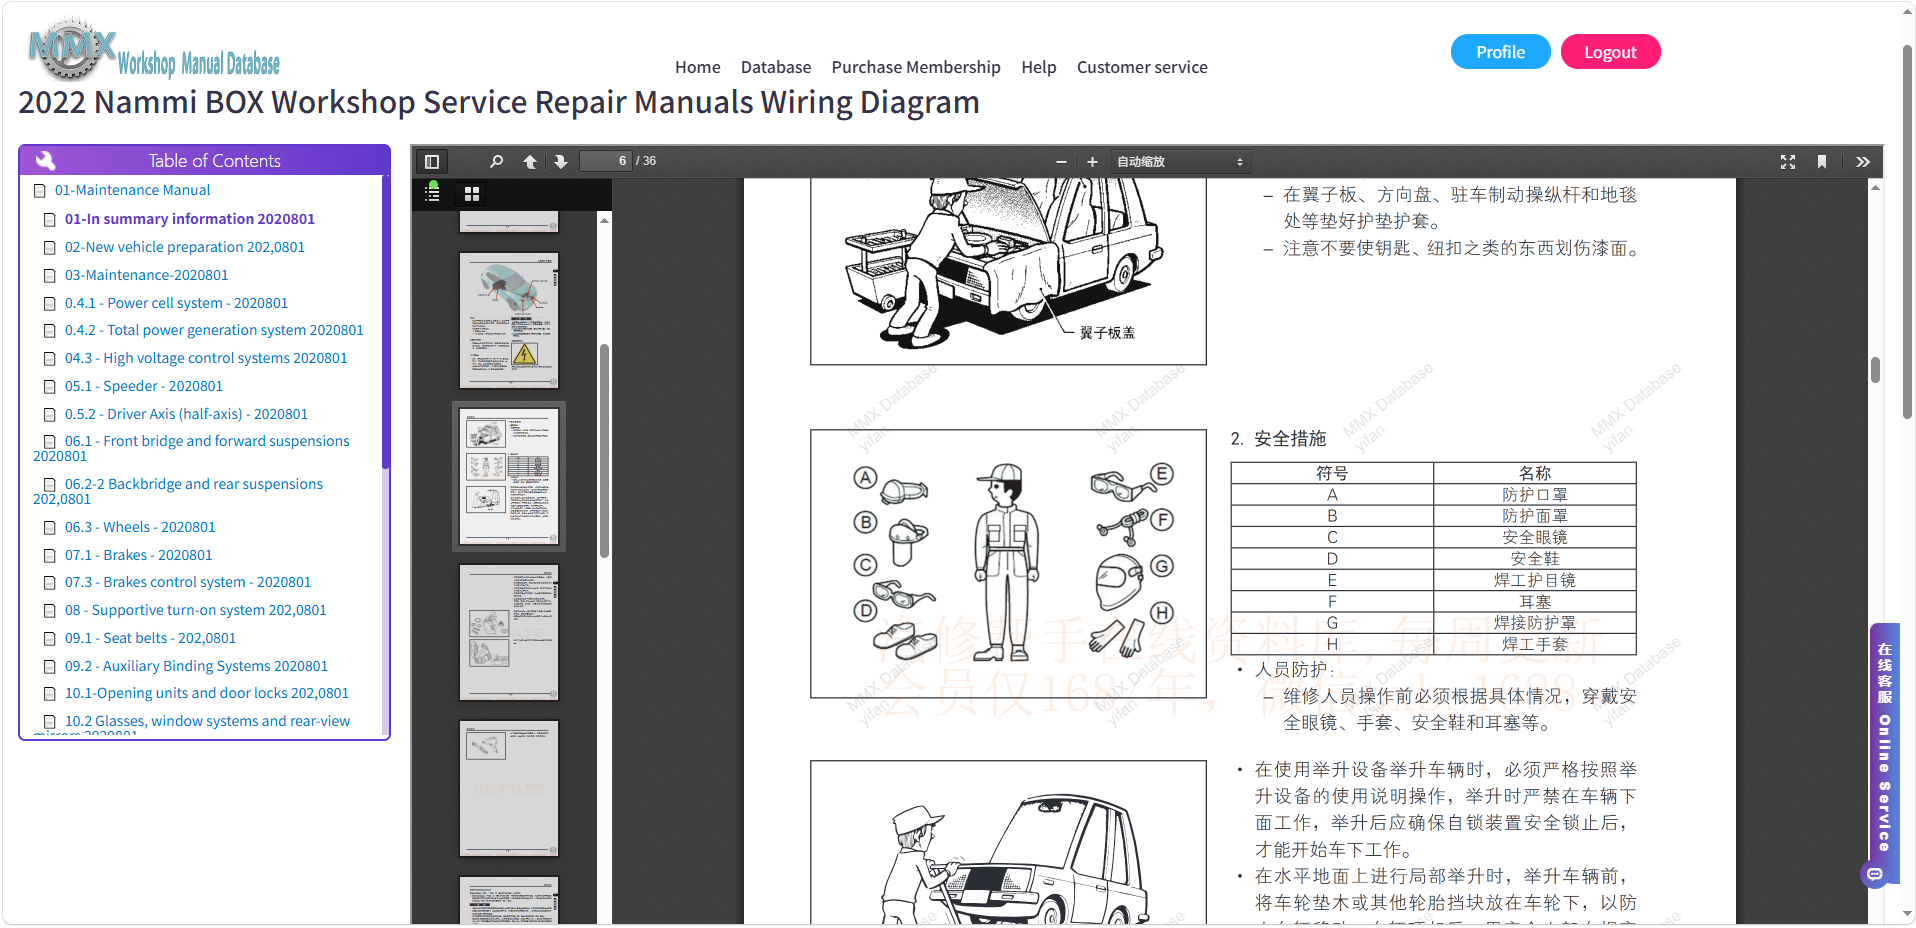Open 09.1 - Seat belts - 202,0801
Screen dimensions: 1916x928
151,638
